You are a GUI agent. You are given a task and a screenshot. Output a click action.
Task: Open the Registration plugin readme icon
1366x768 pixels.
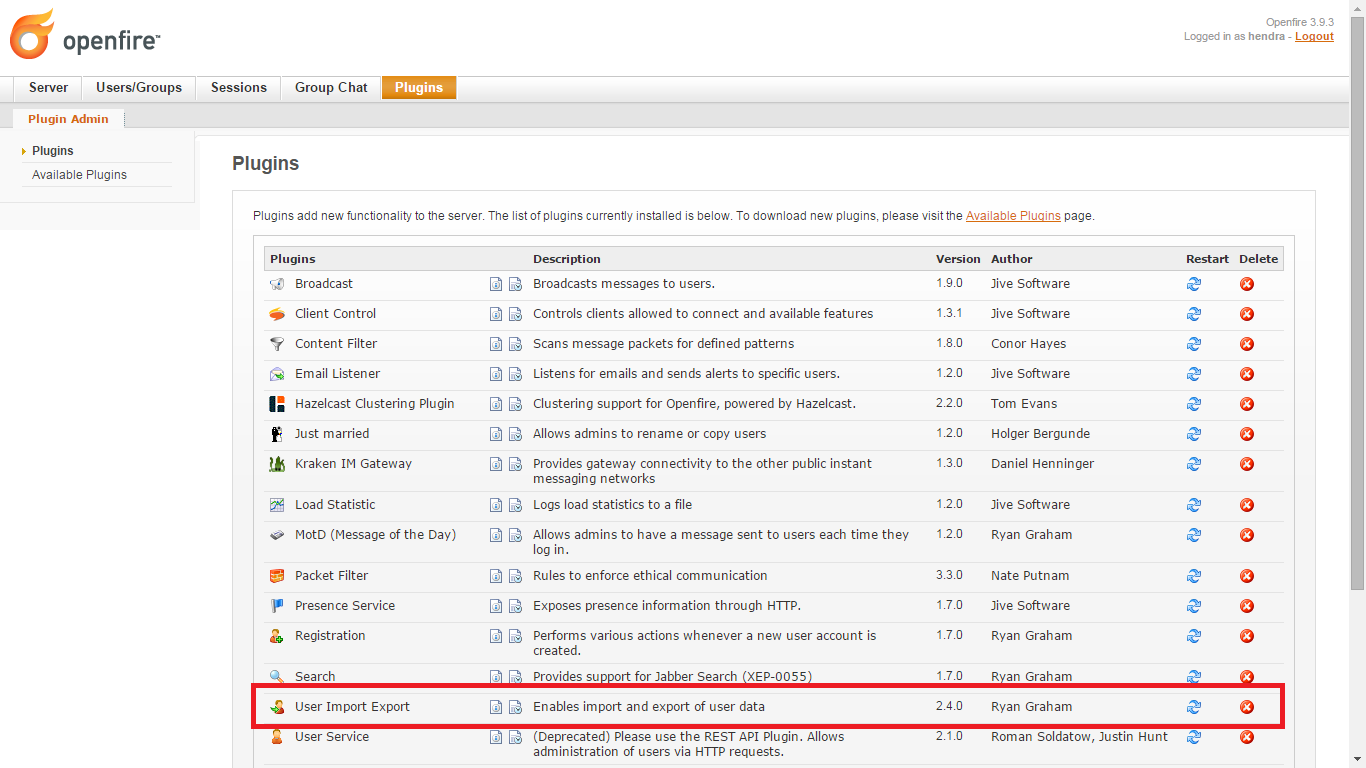[x=496, y=636]
